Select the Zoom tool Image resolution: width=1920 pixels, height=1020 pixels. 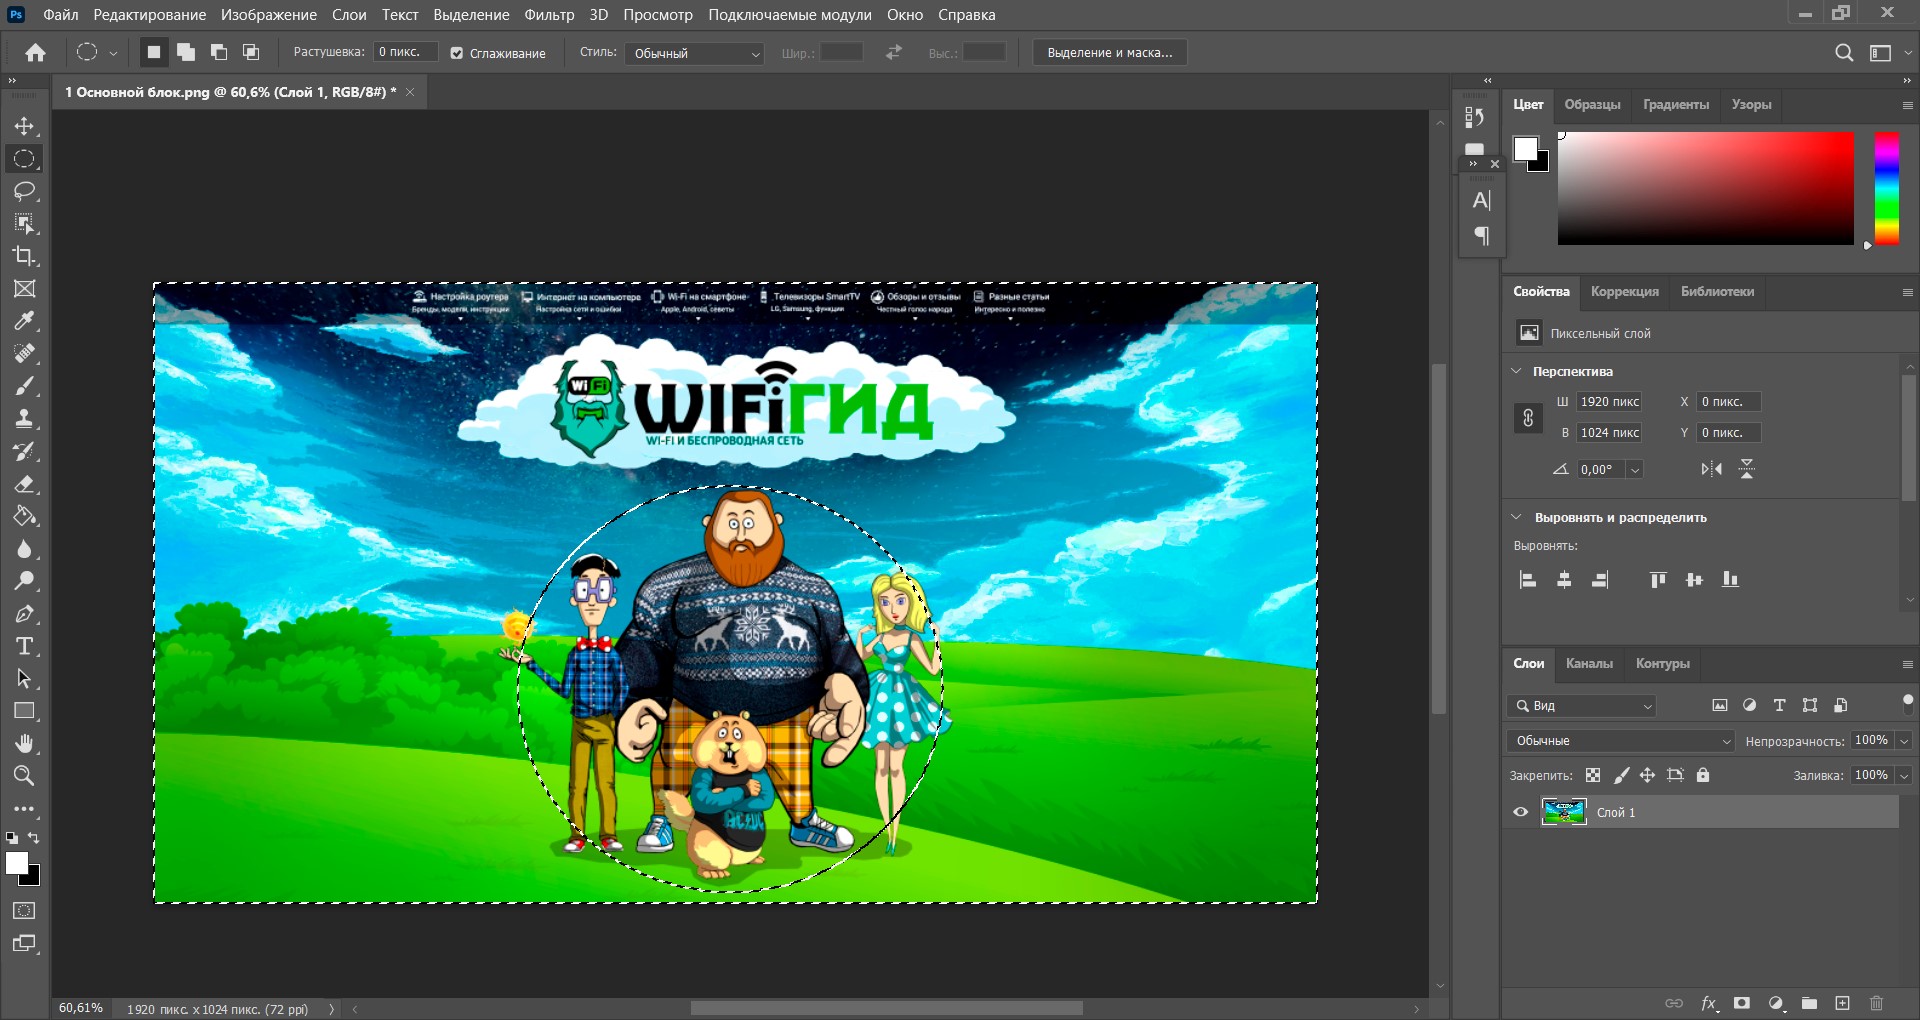click(24, 776)
